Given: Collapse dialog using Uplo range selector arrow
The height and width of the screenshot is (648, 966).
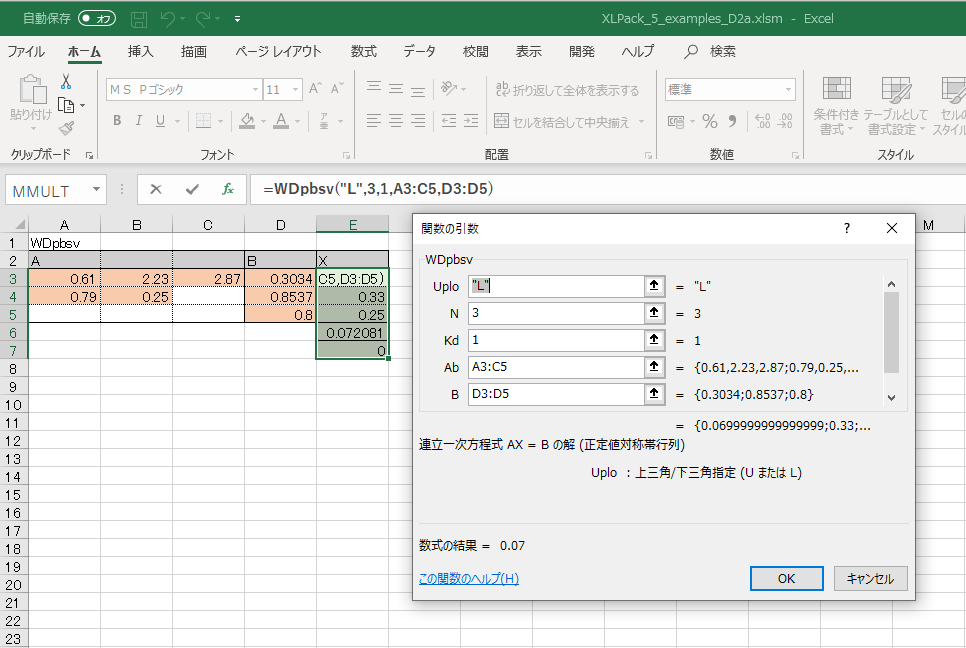Looking at the screenshot, I should [x=655, y=286].
